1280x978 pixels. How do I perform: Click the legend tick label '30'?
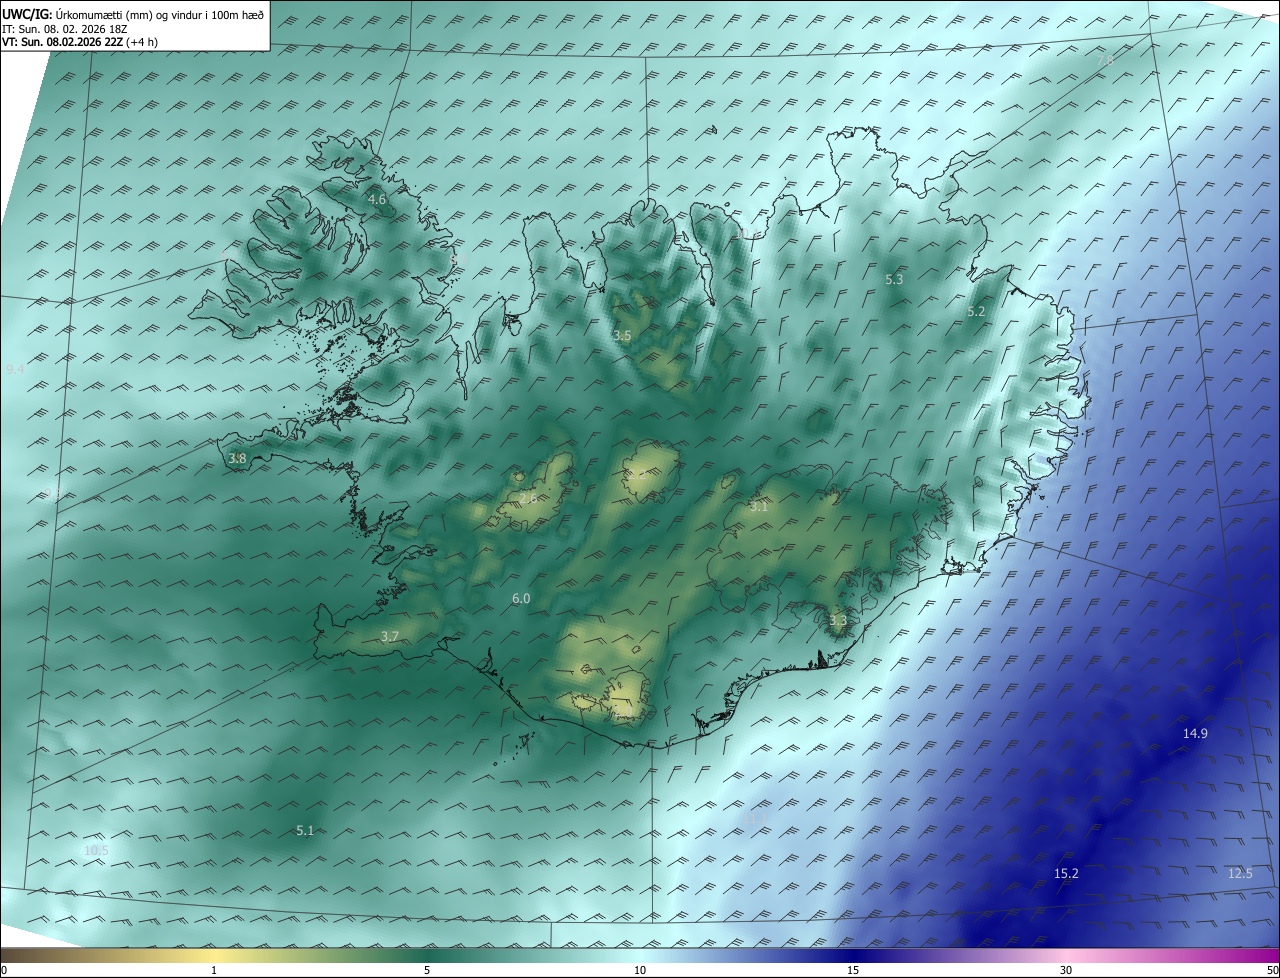(x=1066, y=971)
